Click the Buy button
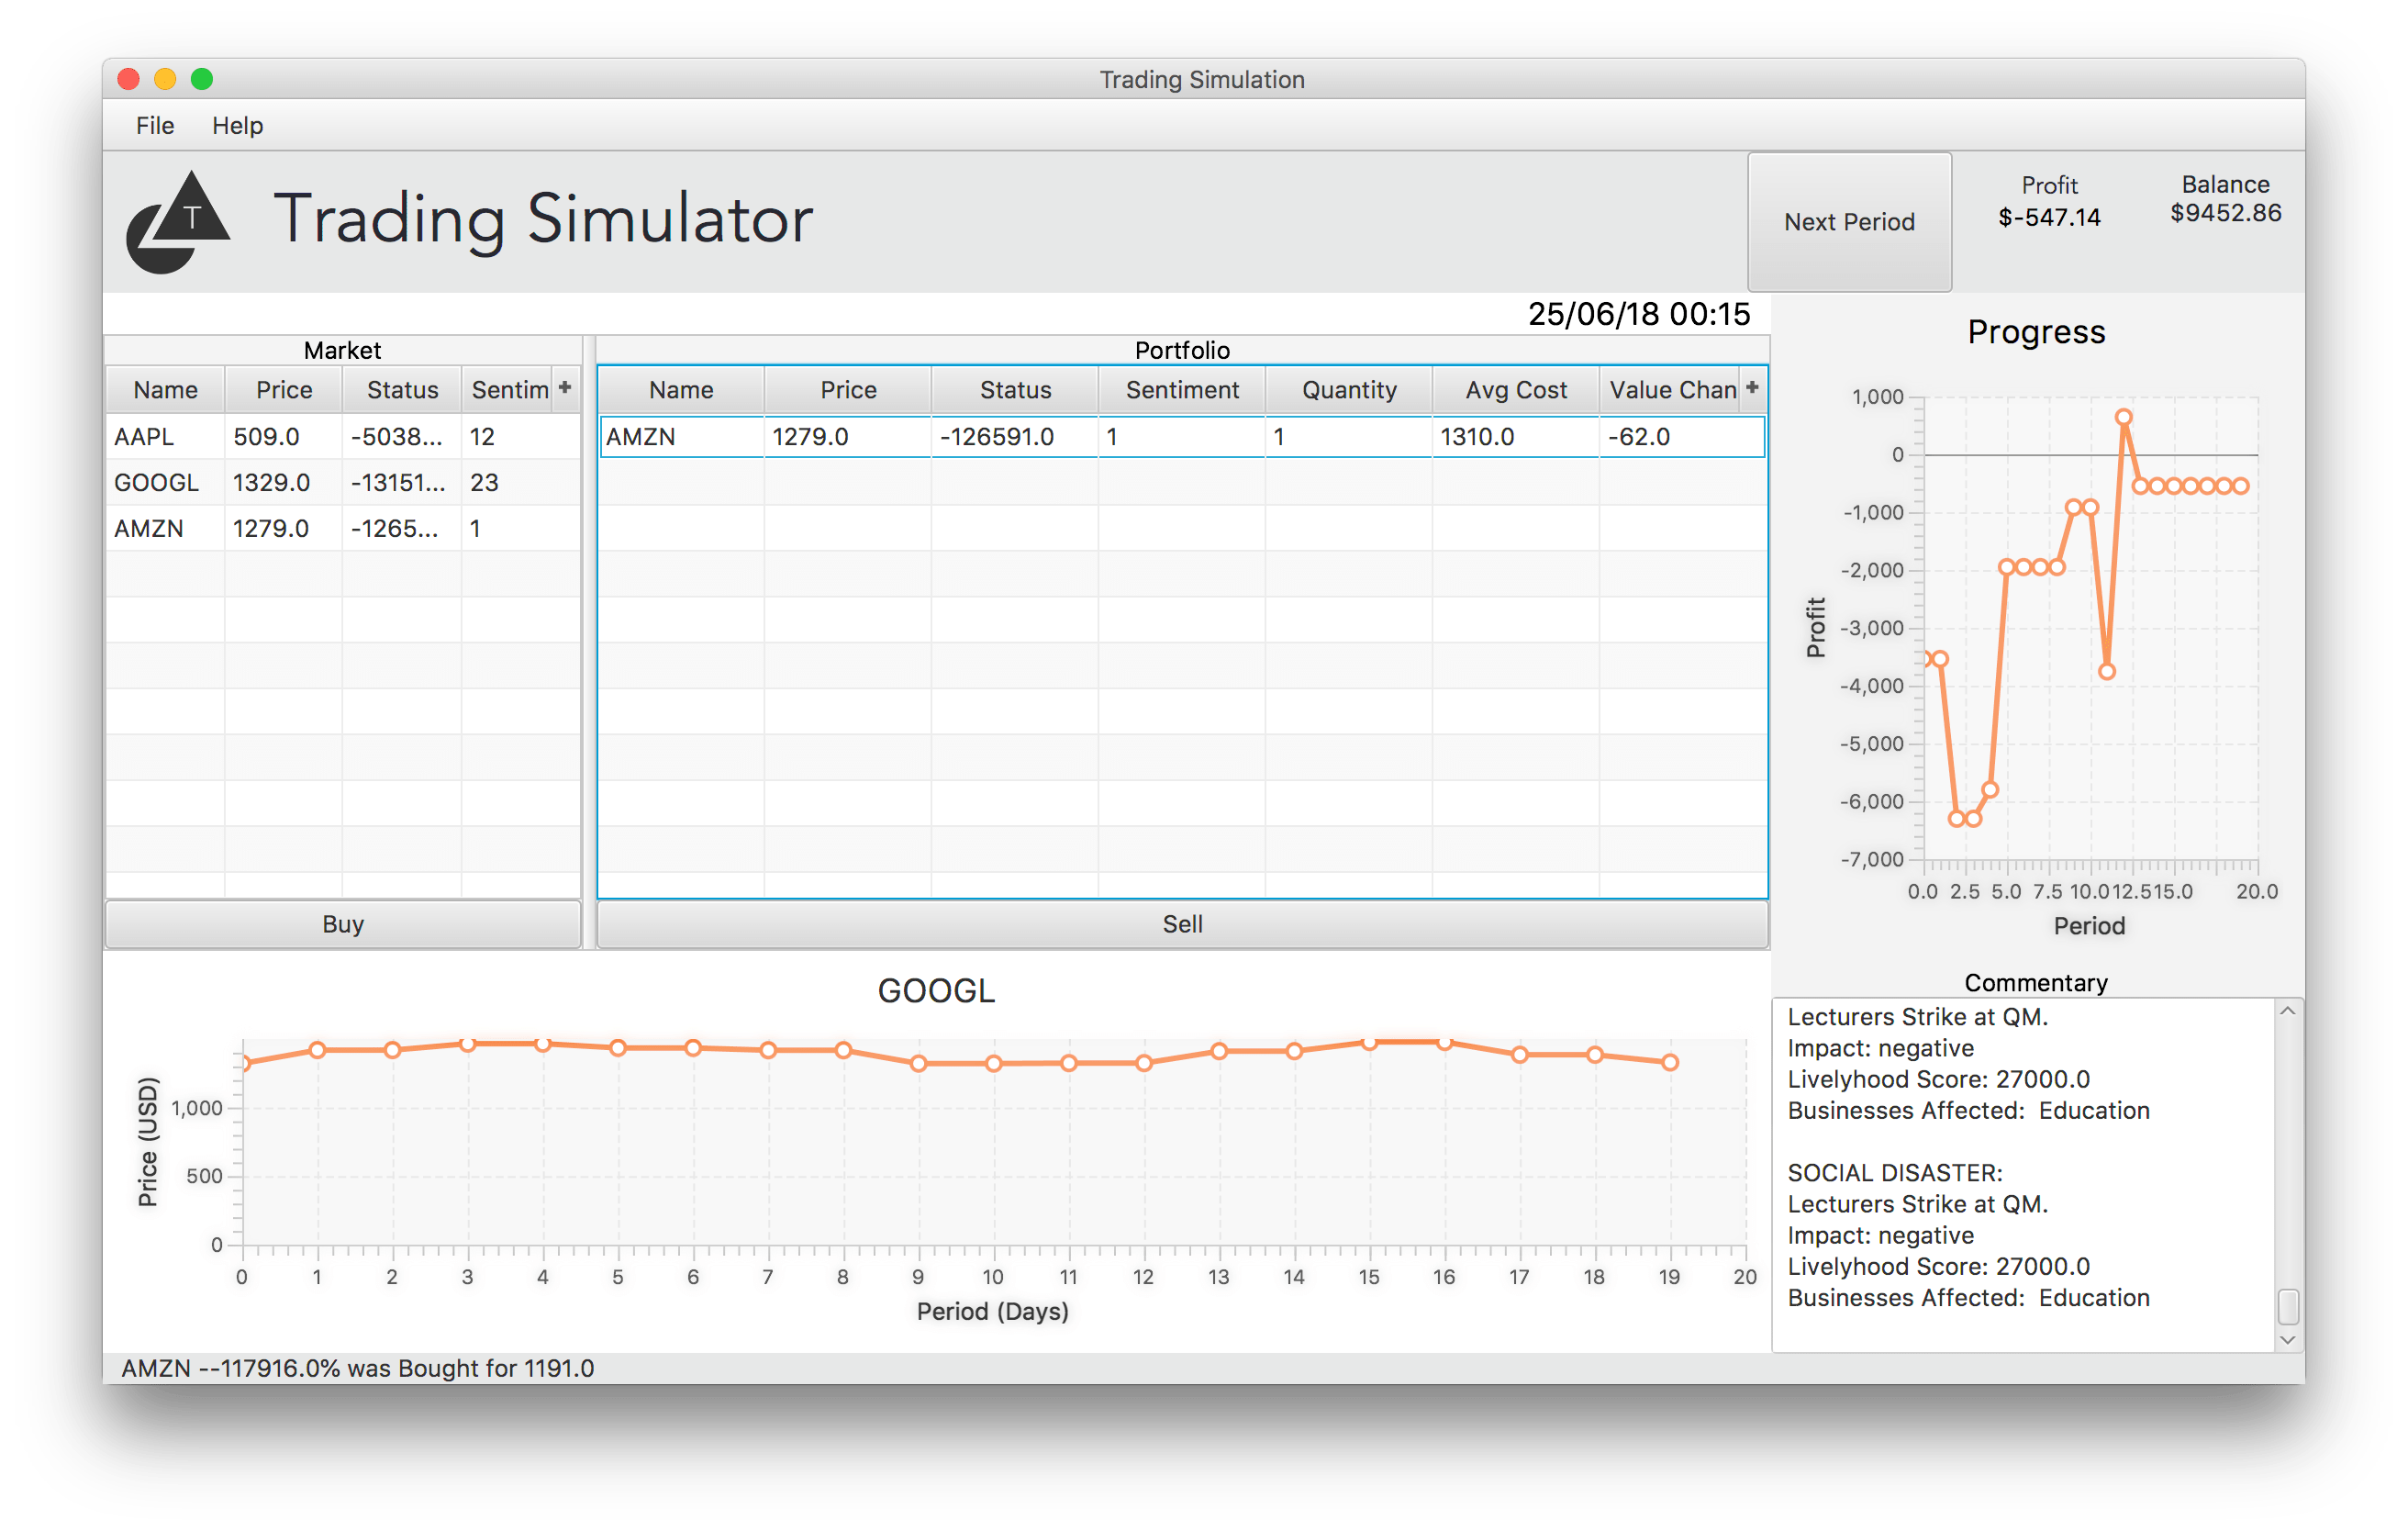 [x=343, y=924]
